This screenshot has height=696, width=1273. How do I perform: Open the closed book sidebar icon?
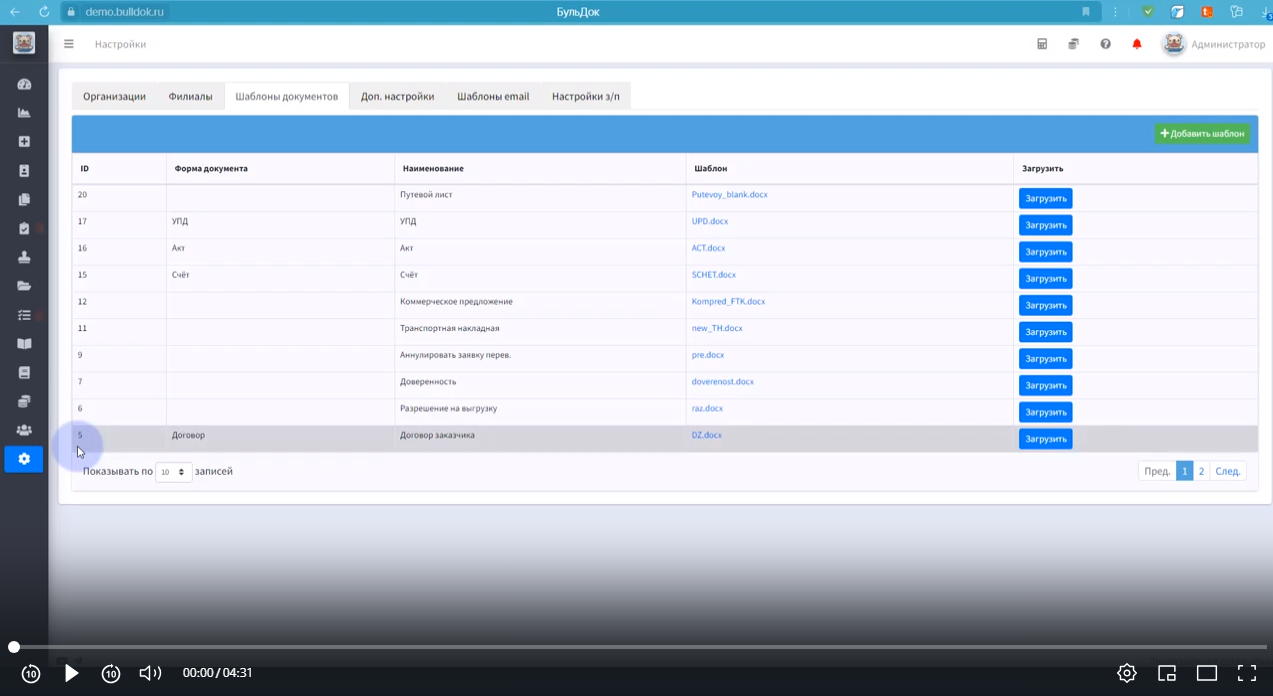click(24, 372)
